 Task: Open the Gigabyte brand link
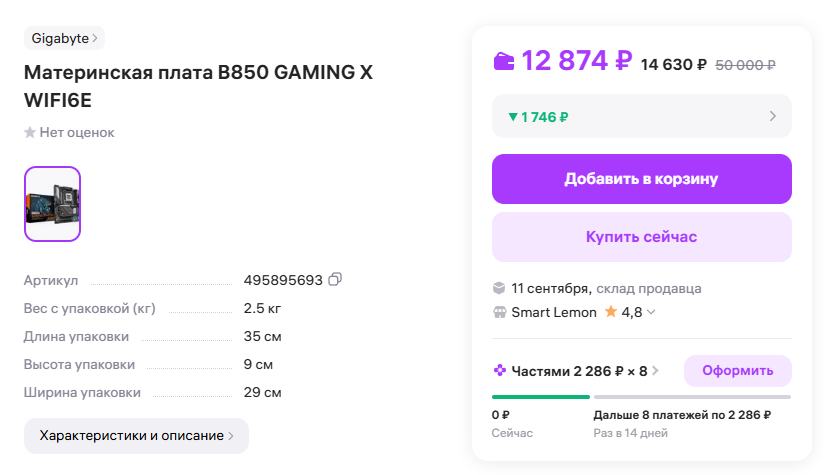click(x=64, y=38)
